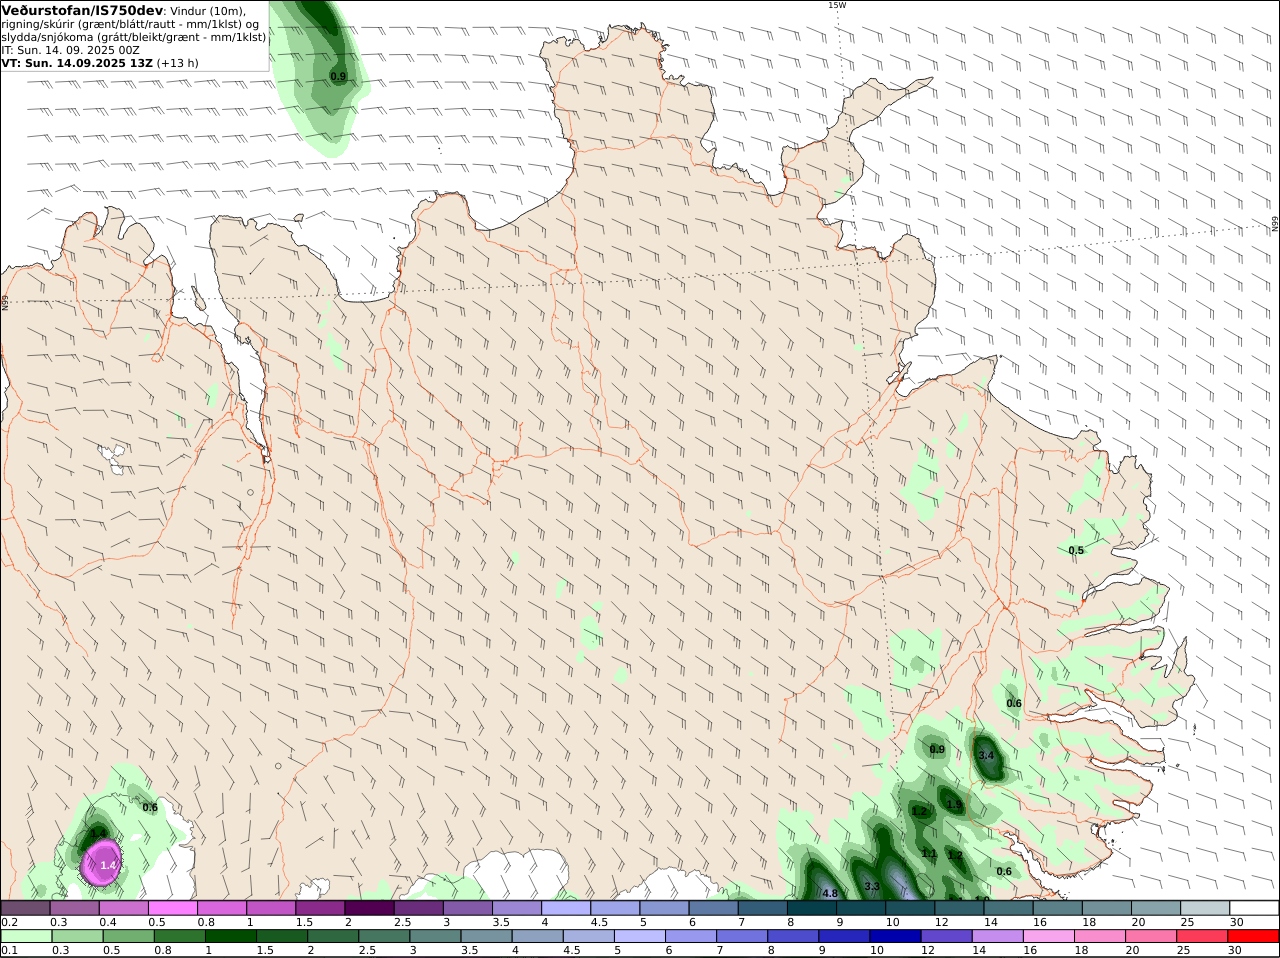1280x958 pixels.
Task: Select the 'IT: Sun. 14. 09. 2025 00Z' line
Action: pyautogui.click(x=71, y=49)
